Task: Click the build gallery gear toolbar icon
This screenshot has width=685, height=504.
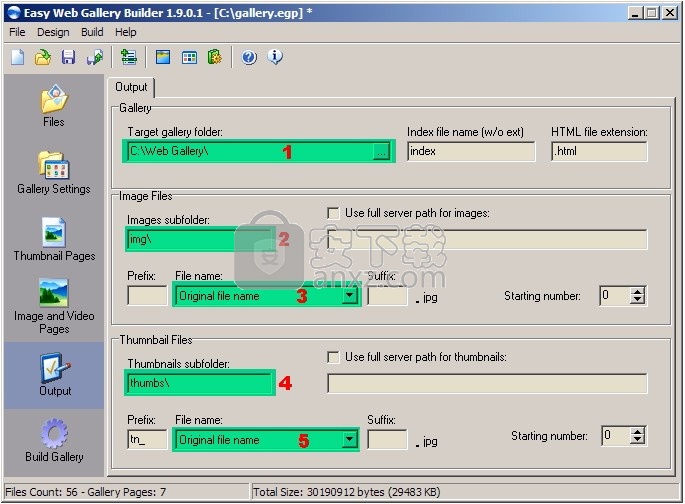Action: pos(214,57)
